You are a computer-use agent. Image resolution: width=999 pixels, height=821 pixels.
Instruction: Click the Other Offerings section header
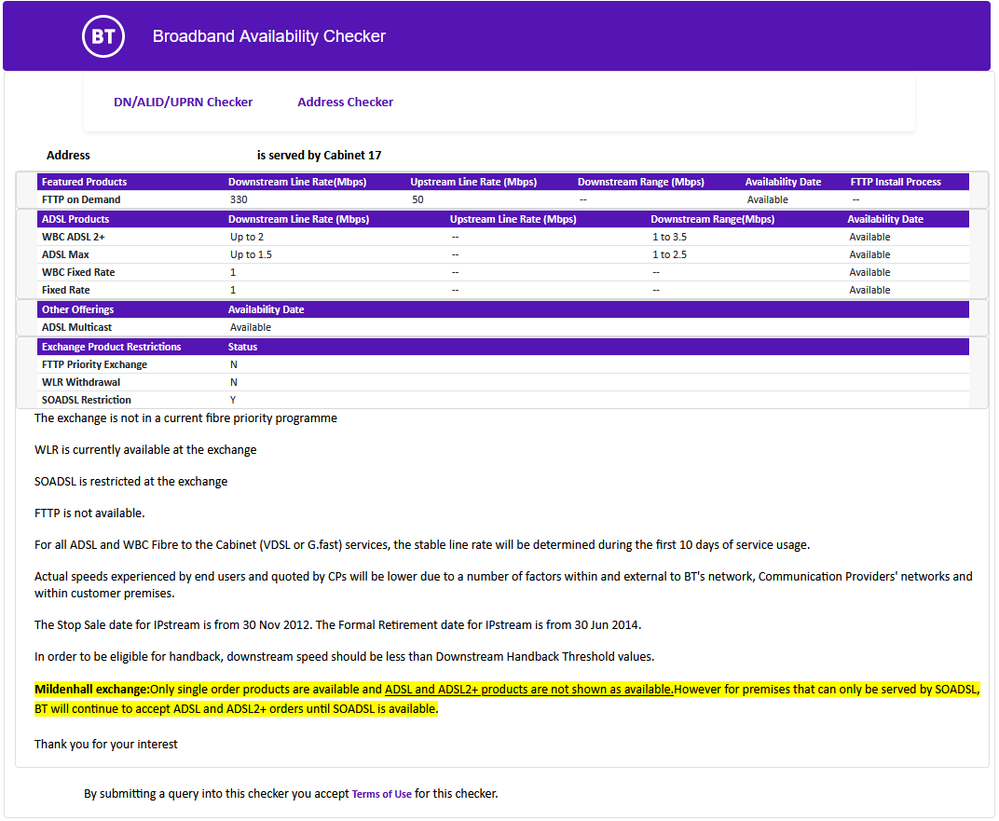click(x=78, y=309)
